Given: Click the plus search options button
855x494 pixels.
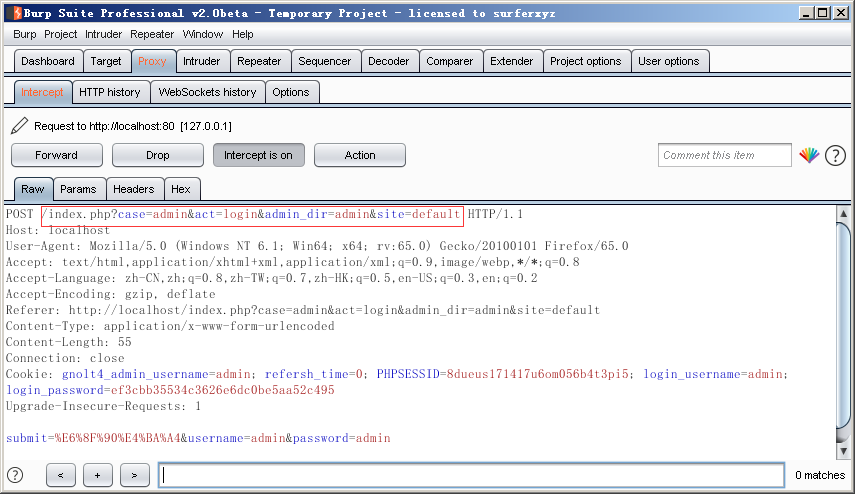Looking at the screenshot, I should 98,475.
